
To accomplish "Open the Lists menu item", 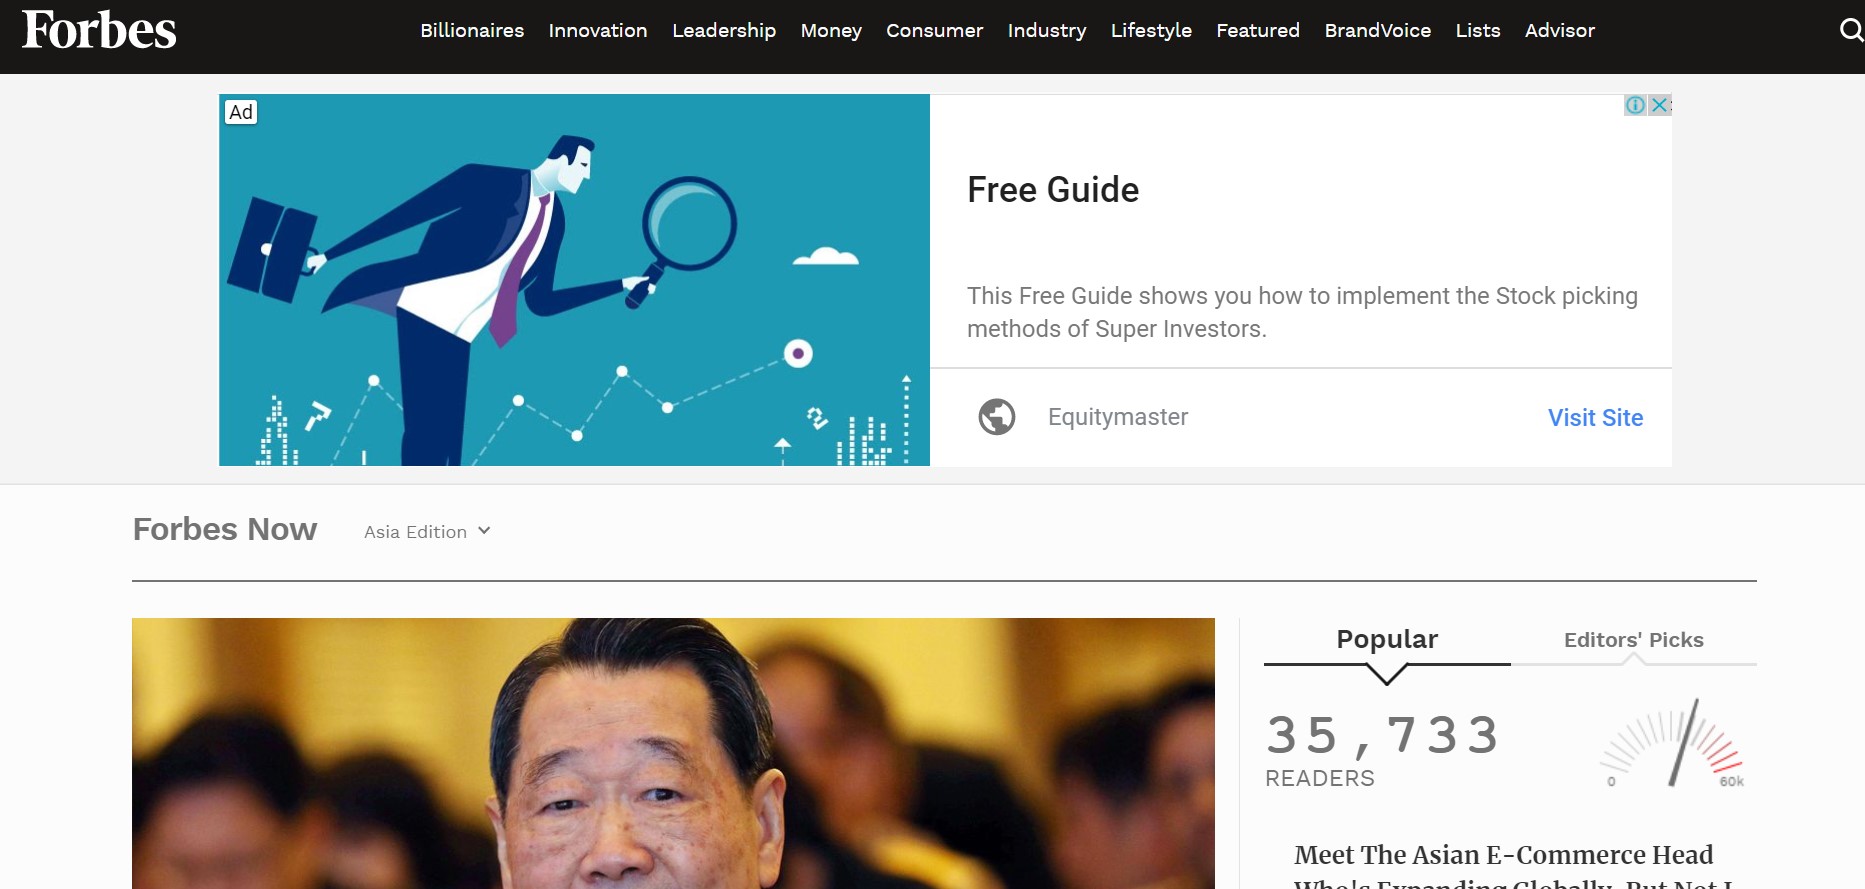I will pyautogui.click(x=1478, y=31).
